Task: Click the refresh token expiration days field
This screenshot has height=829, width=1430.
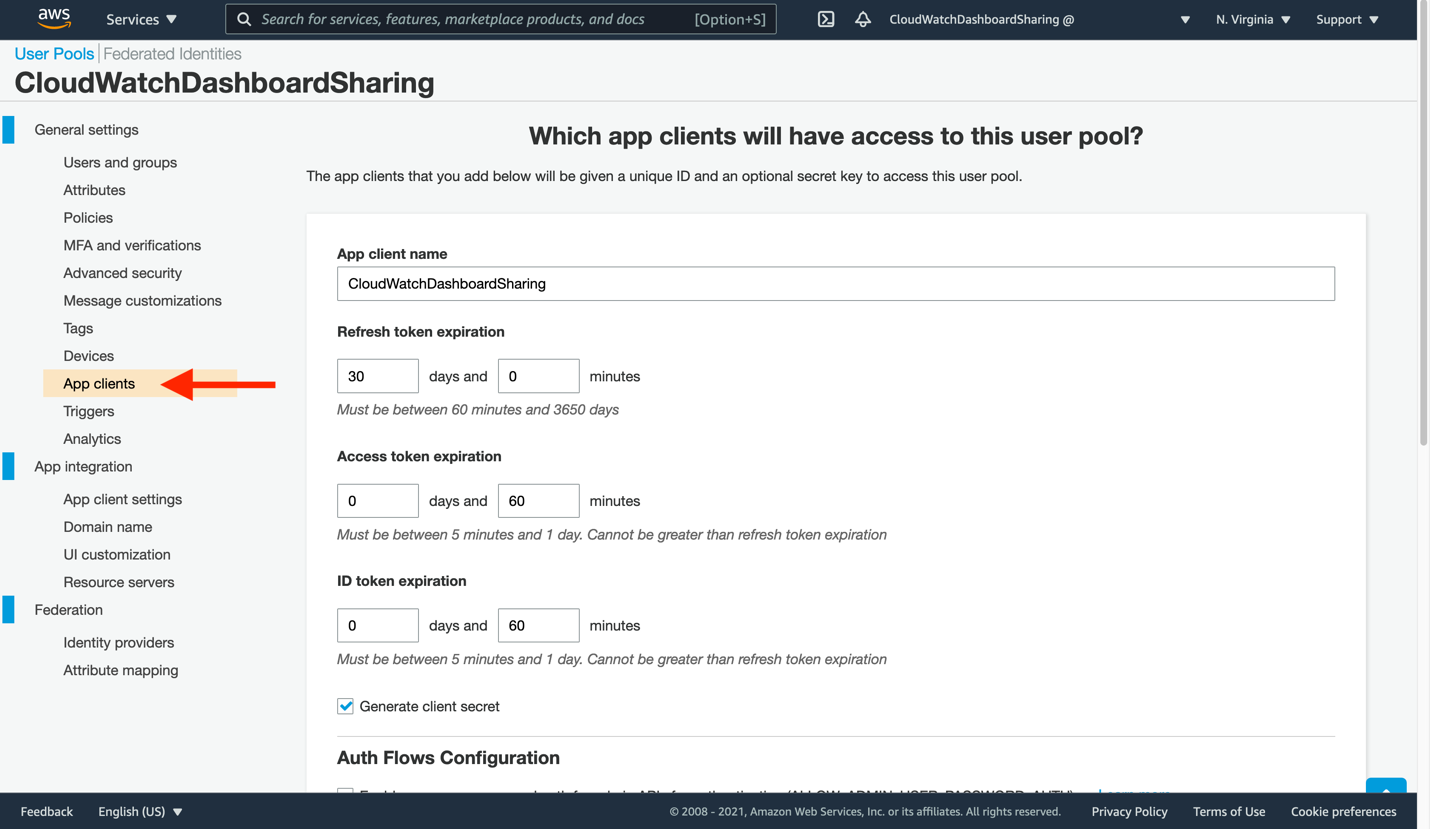Action: [x=377, y=375]
